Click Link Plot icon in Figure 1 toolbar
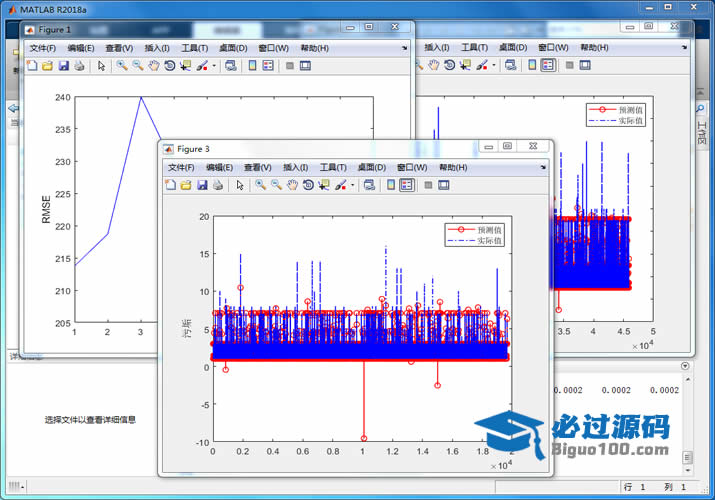This screenshot has width=715, height=500. click(231, 66)
